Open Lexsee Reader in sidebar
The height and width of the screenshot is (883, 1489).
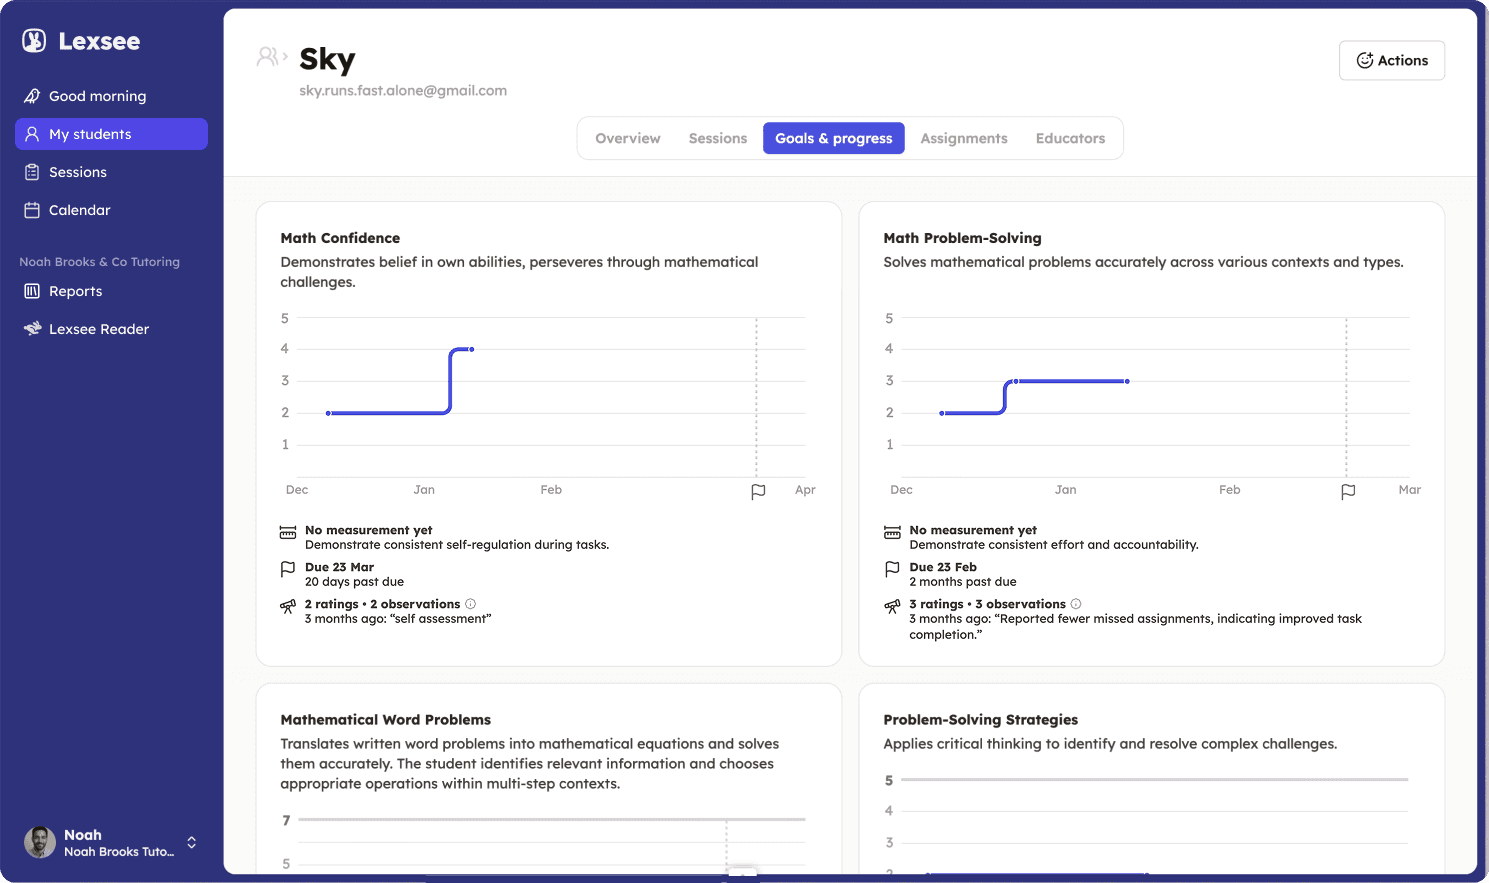[x=111, y=329]
